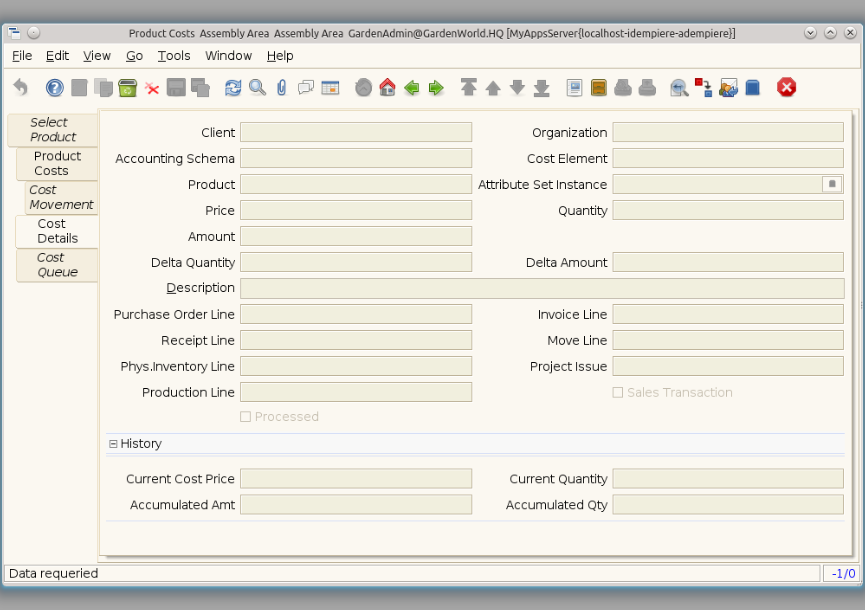Switch to the Cost Movement tab

tap(61, 197)
